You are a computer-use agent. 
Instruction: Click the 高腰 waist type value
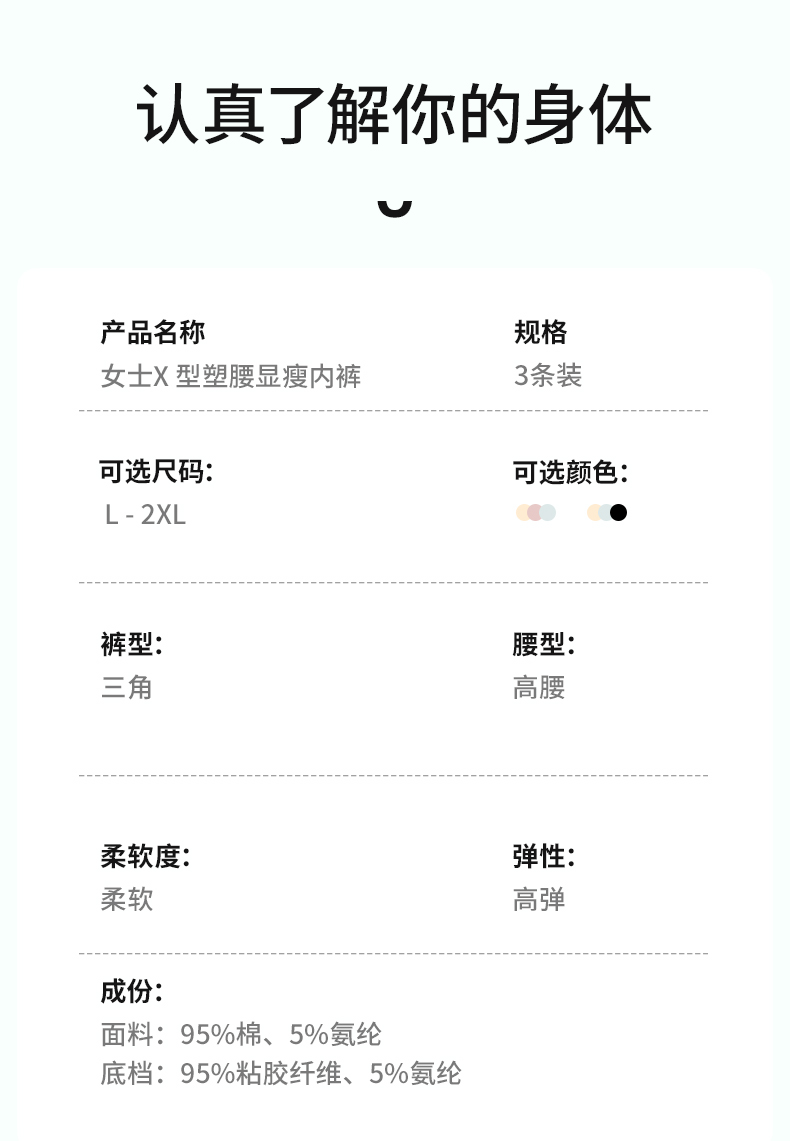click(x=539, y=687)
